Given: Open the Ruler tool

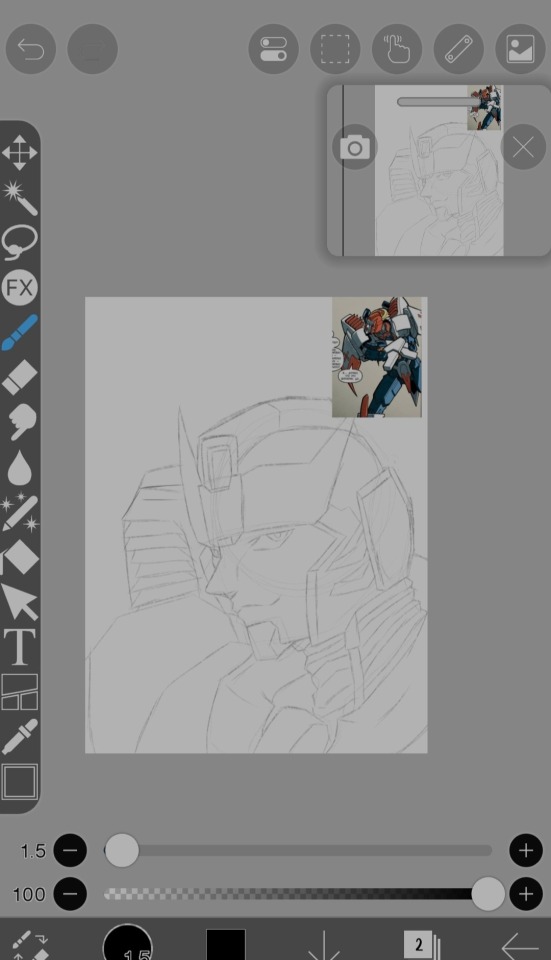Looking at the screenshot, I should pyautogui.click(x=459, y=49).
